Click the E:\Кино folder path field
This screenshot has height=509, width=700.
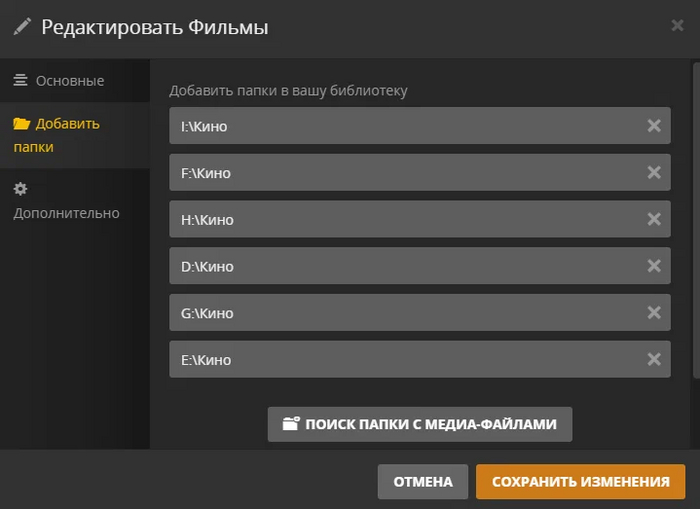tap(400, 360)
